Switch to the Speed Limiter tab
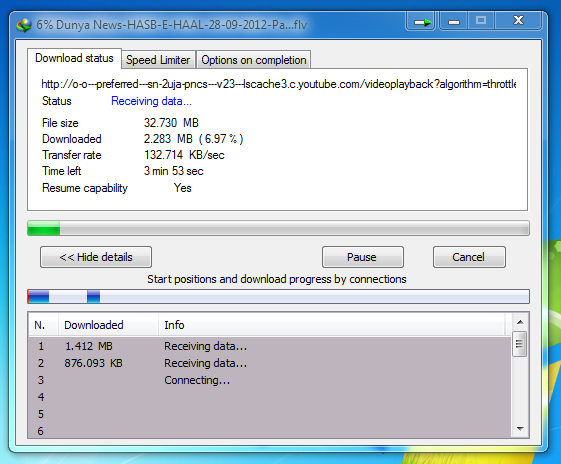 coord(158,60)
